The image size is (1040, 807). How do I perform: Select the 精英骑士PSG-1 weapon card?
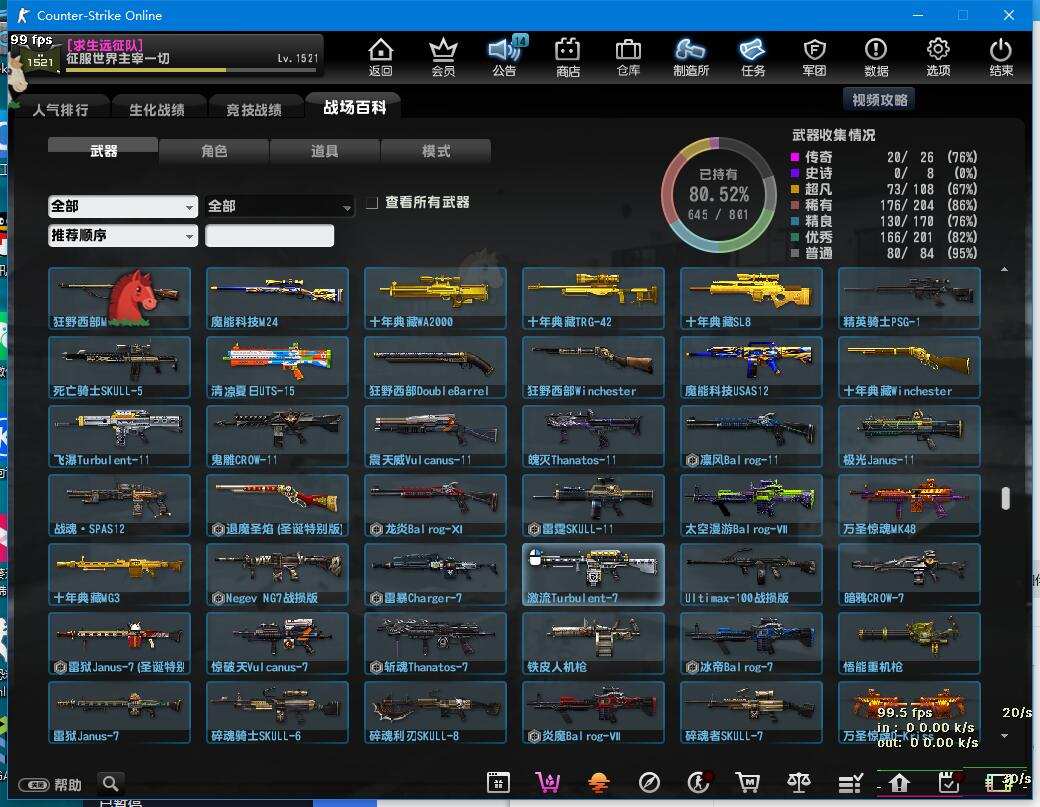click(909, 298)
